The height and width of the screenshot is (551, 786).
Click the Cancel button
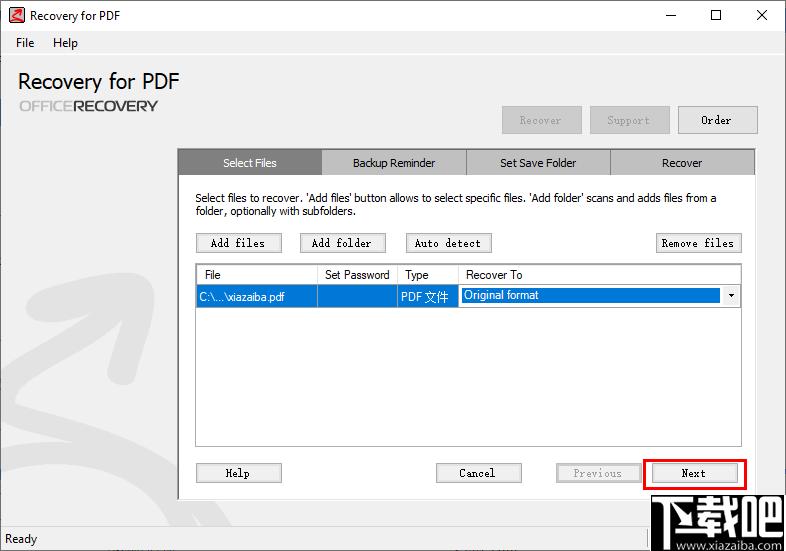479,473
